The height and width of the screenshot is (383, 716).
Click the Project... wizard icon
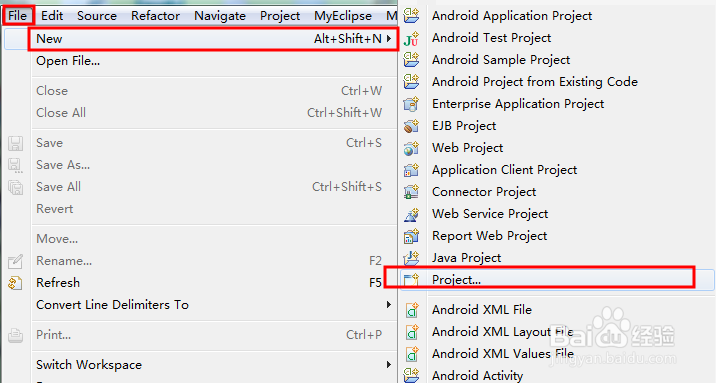[411, 279]
